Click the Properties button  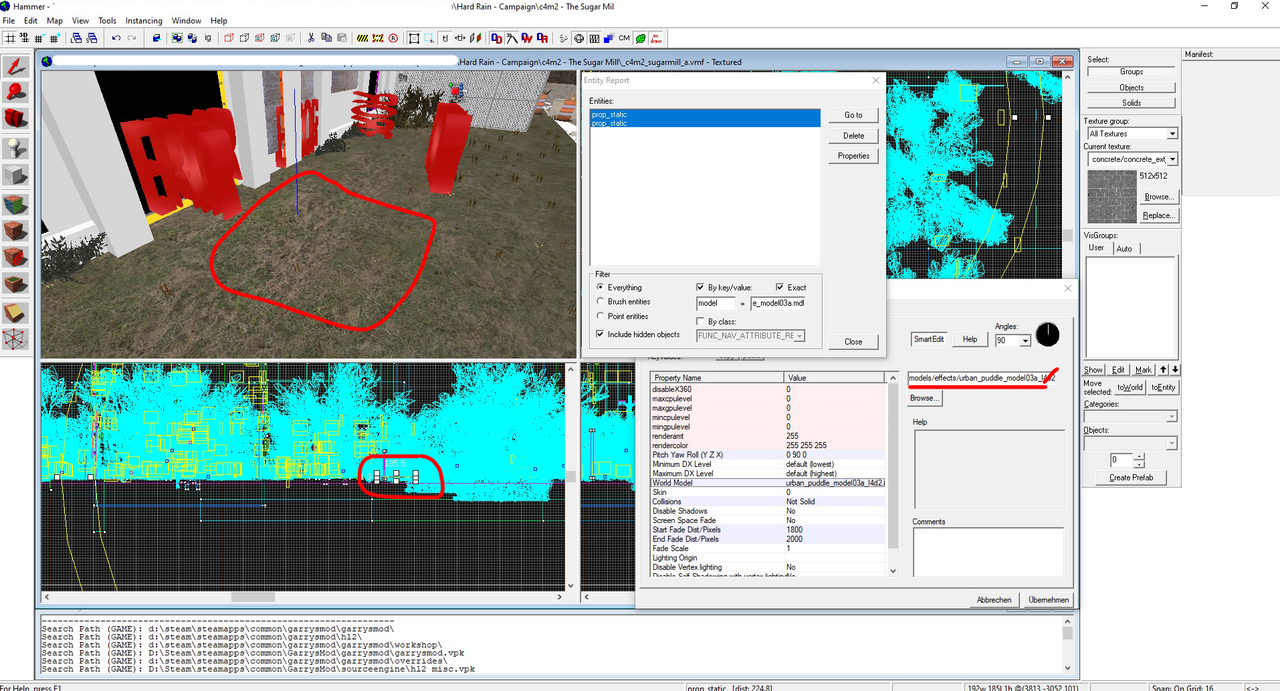tap(853, 156)
